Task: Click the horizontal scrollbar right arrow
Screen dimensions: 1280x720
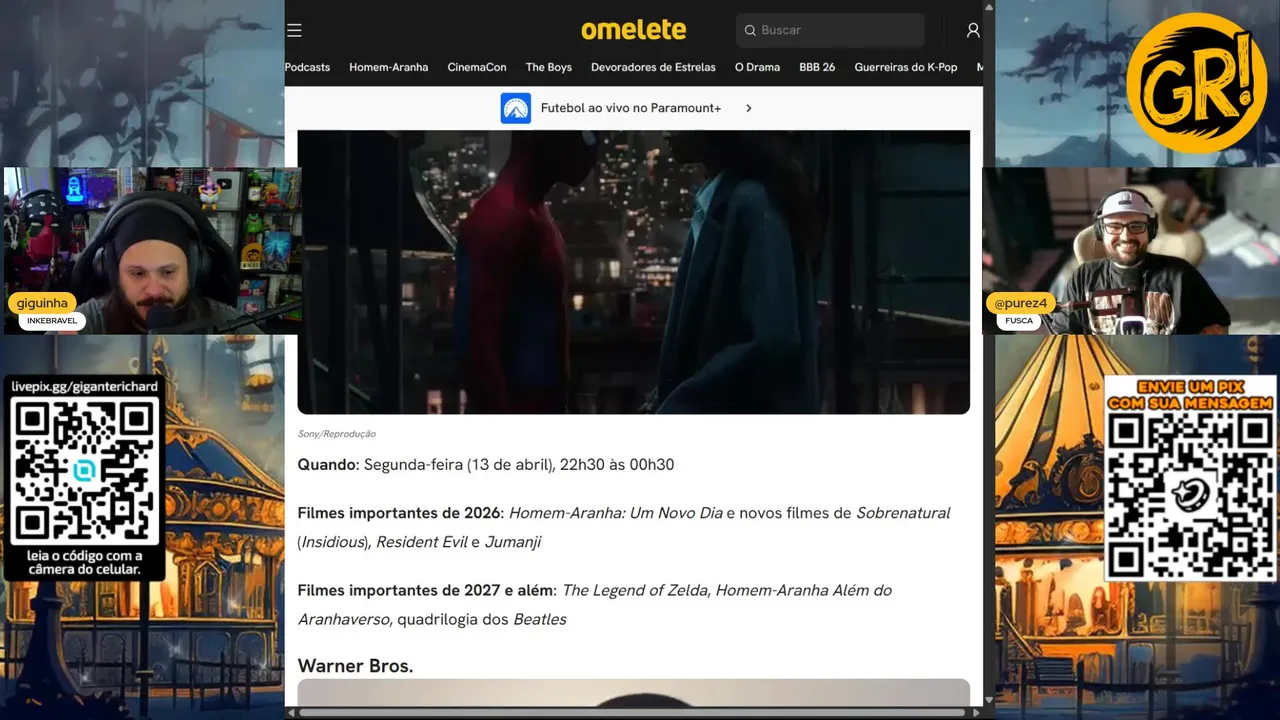Action: pos(976,713)
